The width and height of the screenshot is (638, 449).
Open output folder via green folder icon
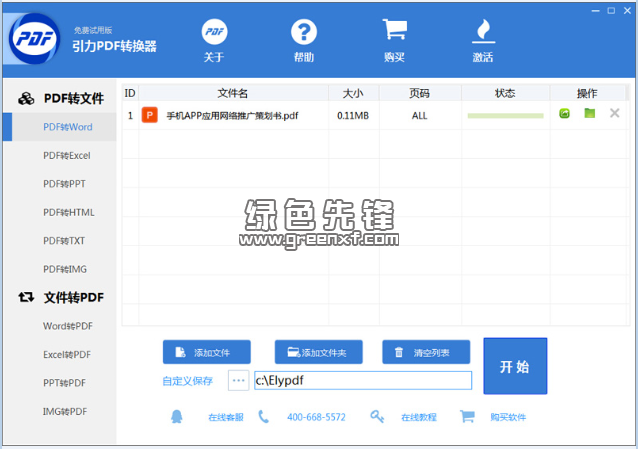click(590, 113)
